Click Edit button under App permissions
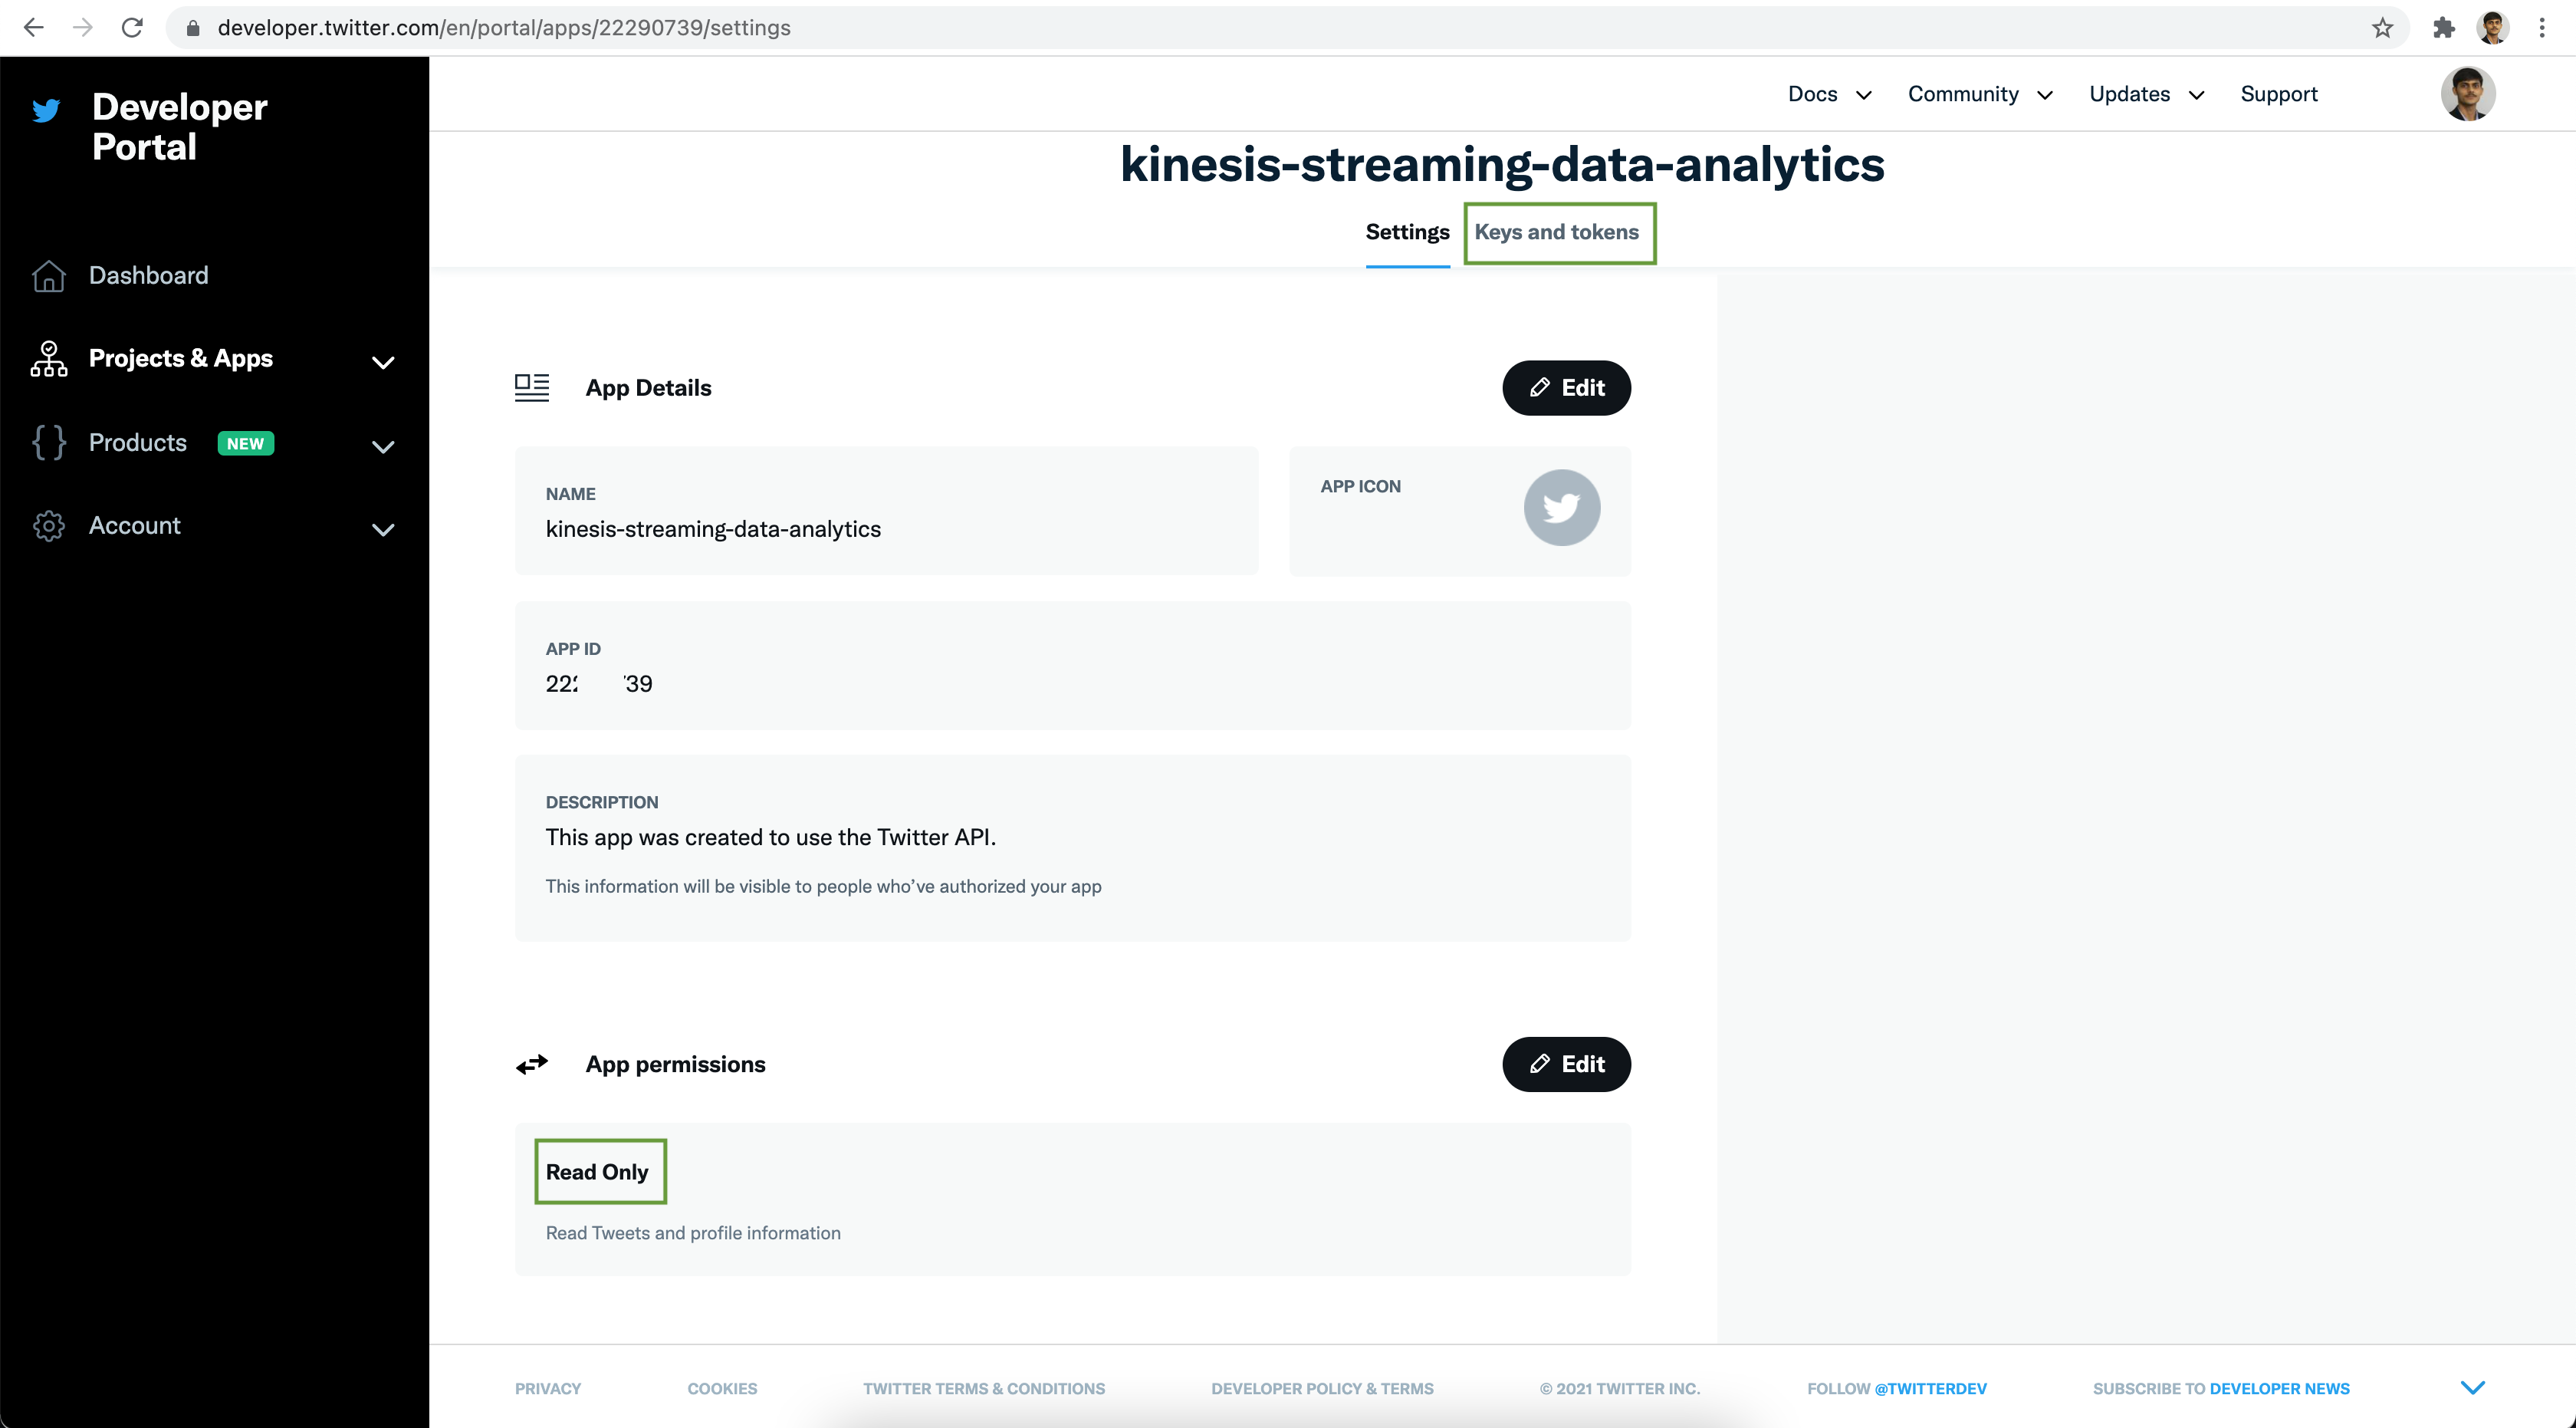 1566,1062
